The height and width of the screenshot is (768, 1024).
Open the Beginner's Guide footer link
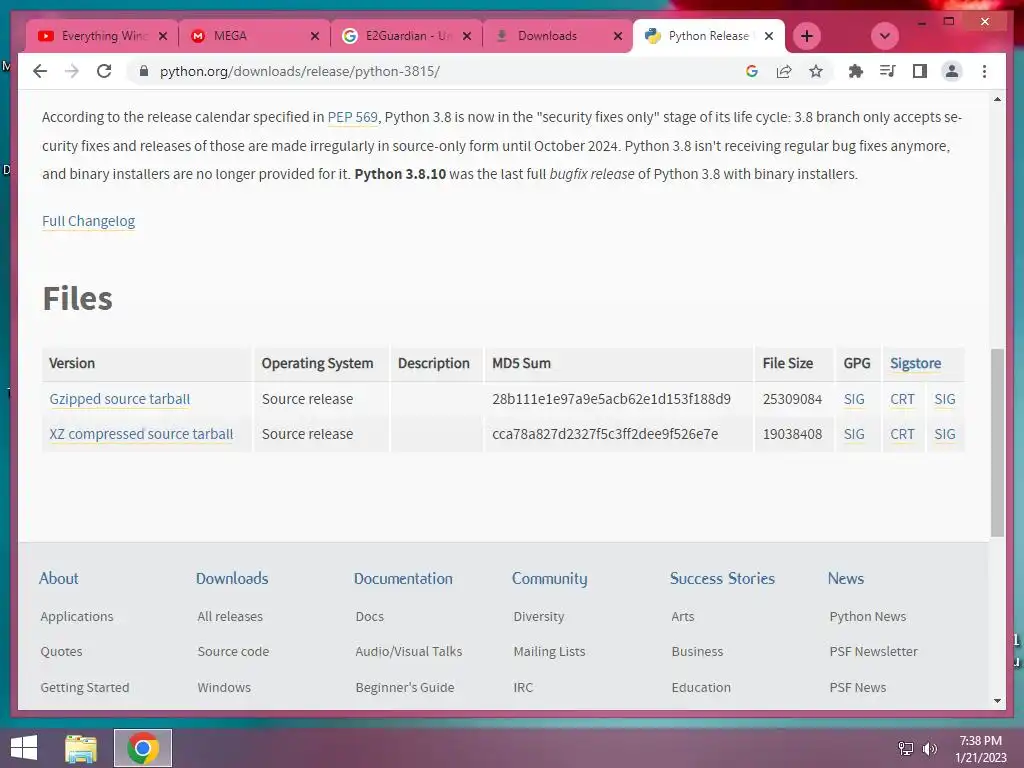(x=405, y=688)
